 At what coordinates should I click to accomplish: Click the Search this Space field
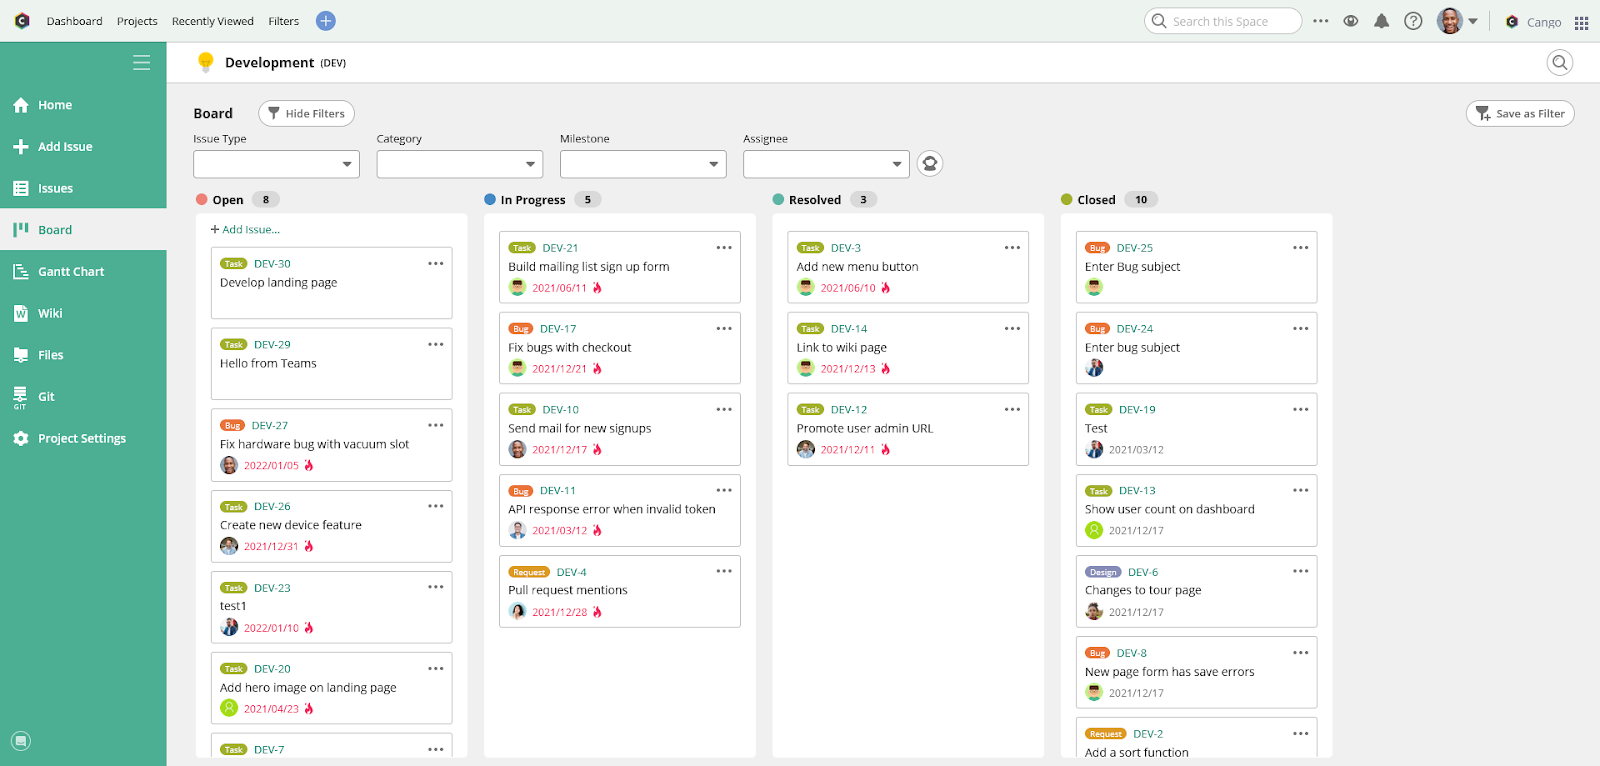click(1230, 21)
